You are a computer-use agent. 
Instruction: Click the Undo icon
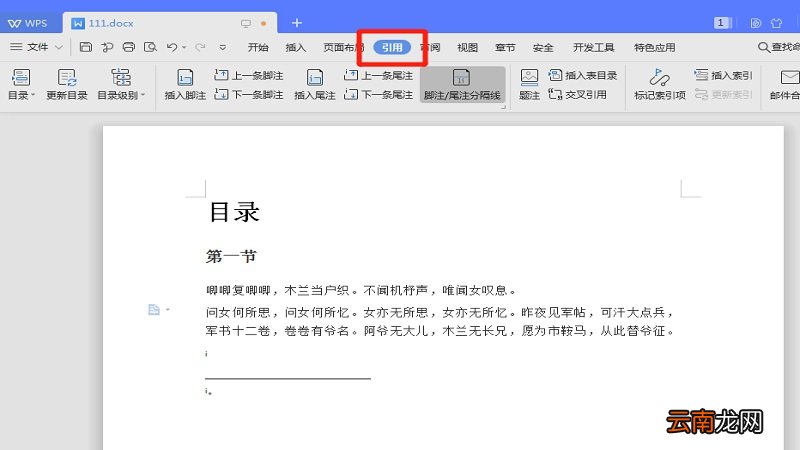[x=172, y=47]
